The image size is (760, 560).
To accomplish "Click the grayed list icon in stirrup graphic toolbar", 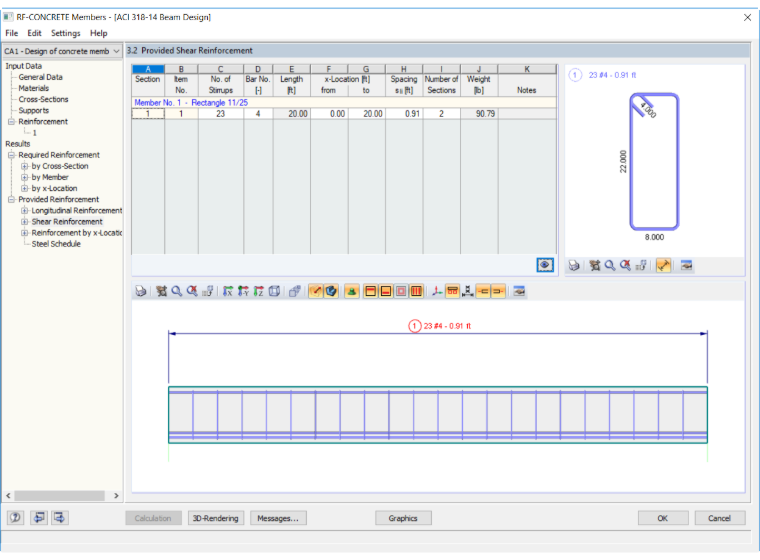I will [641, 266].
